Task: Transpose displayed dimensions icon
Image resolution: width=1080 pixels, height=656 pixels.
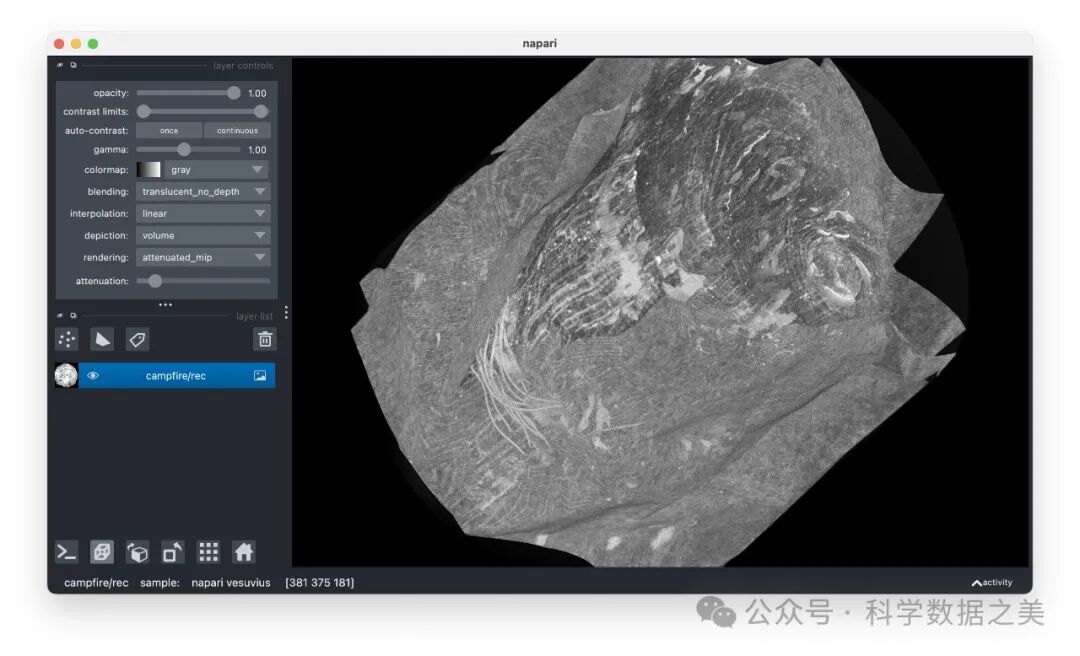Action: coord(173,552)
